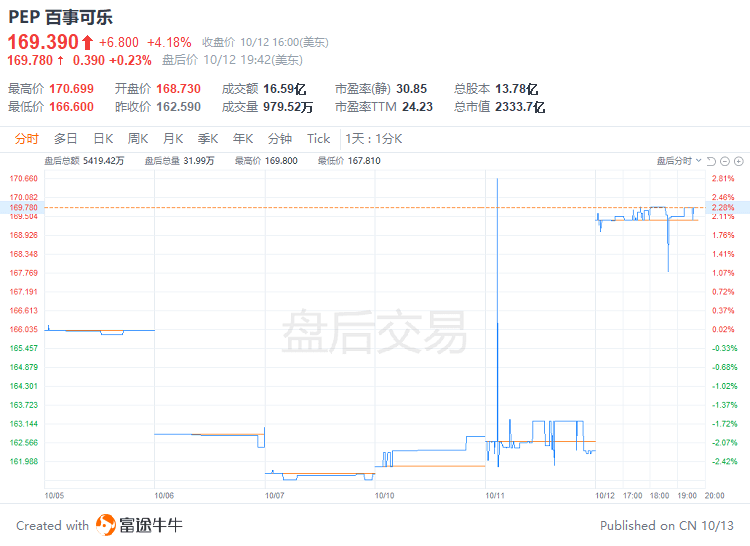Switch to the 分钟 tab
This screenshot has height=546, width=750.
(x=280, y=139)
